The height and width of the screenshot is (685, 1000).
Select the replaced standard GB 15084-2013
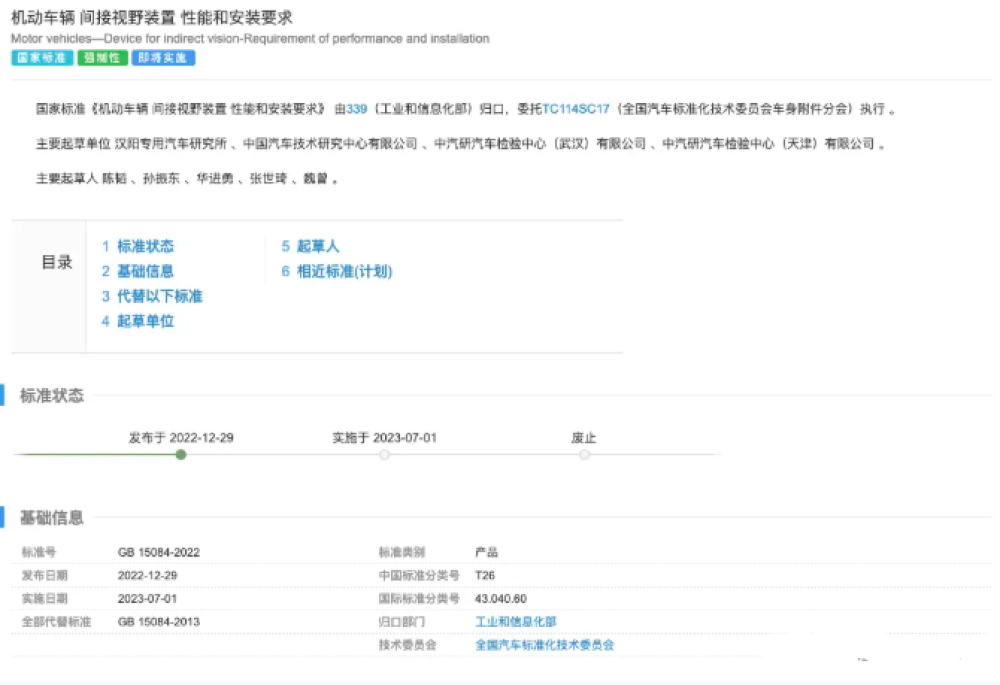tap(159, 622)
